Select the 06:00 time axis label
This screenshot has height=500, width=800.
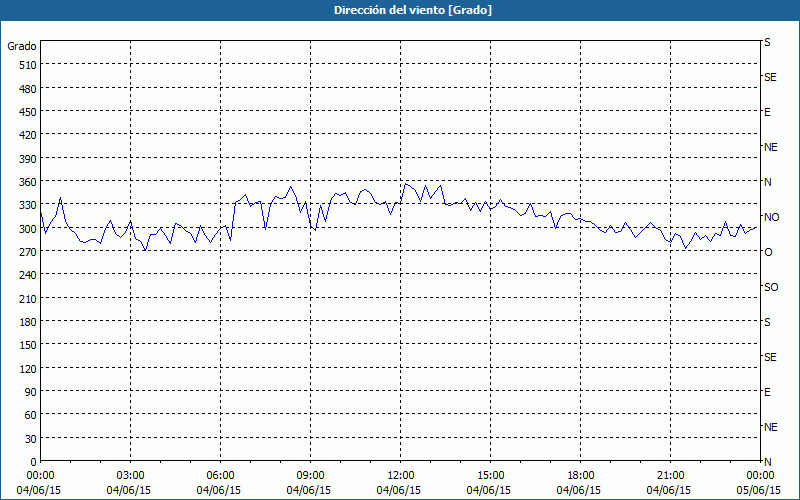click(x=220, y=476)
